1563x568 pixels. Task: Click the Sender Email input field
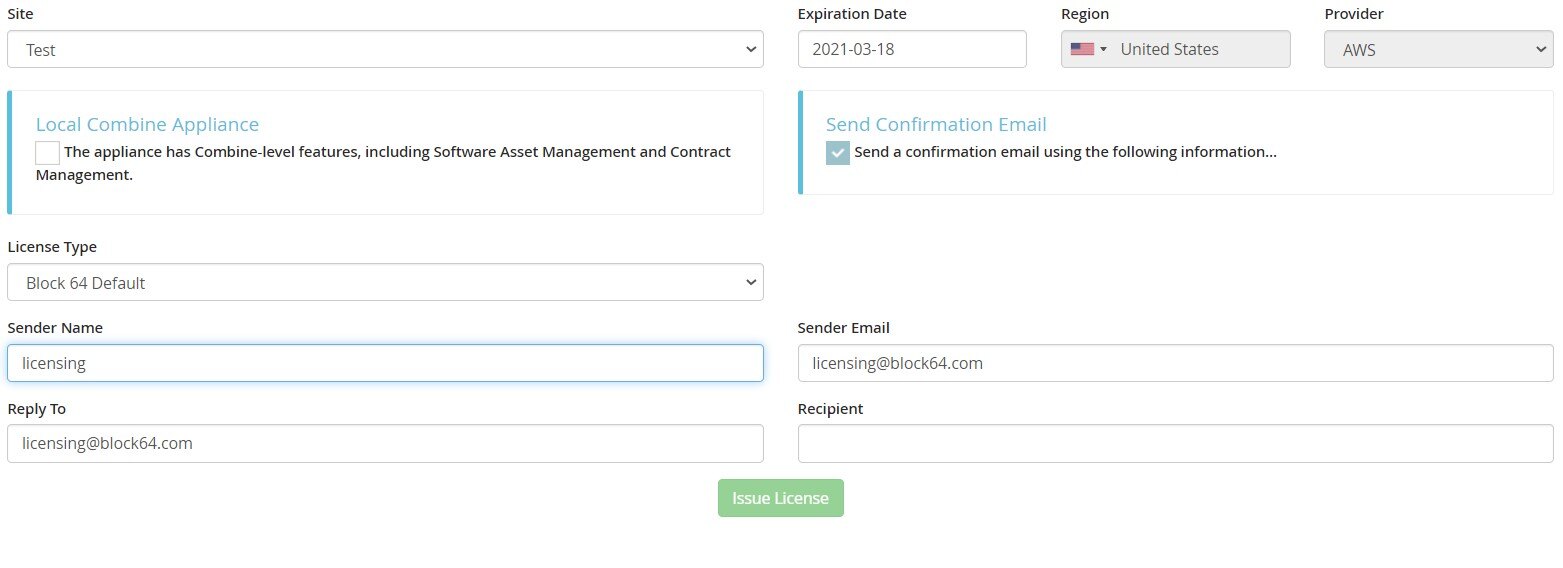1175,363
